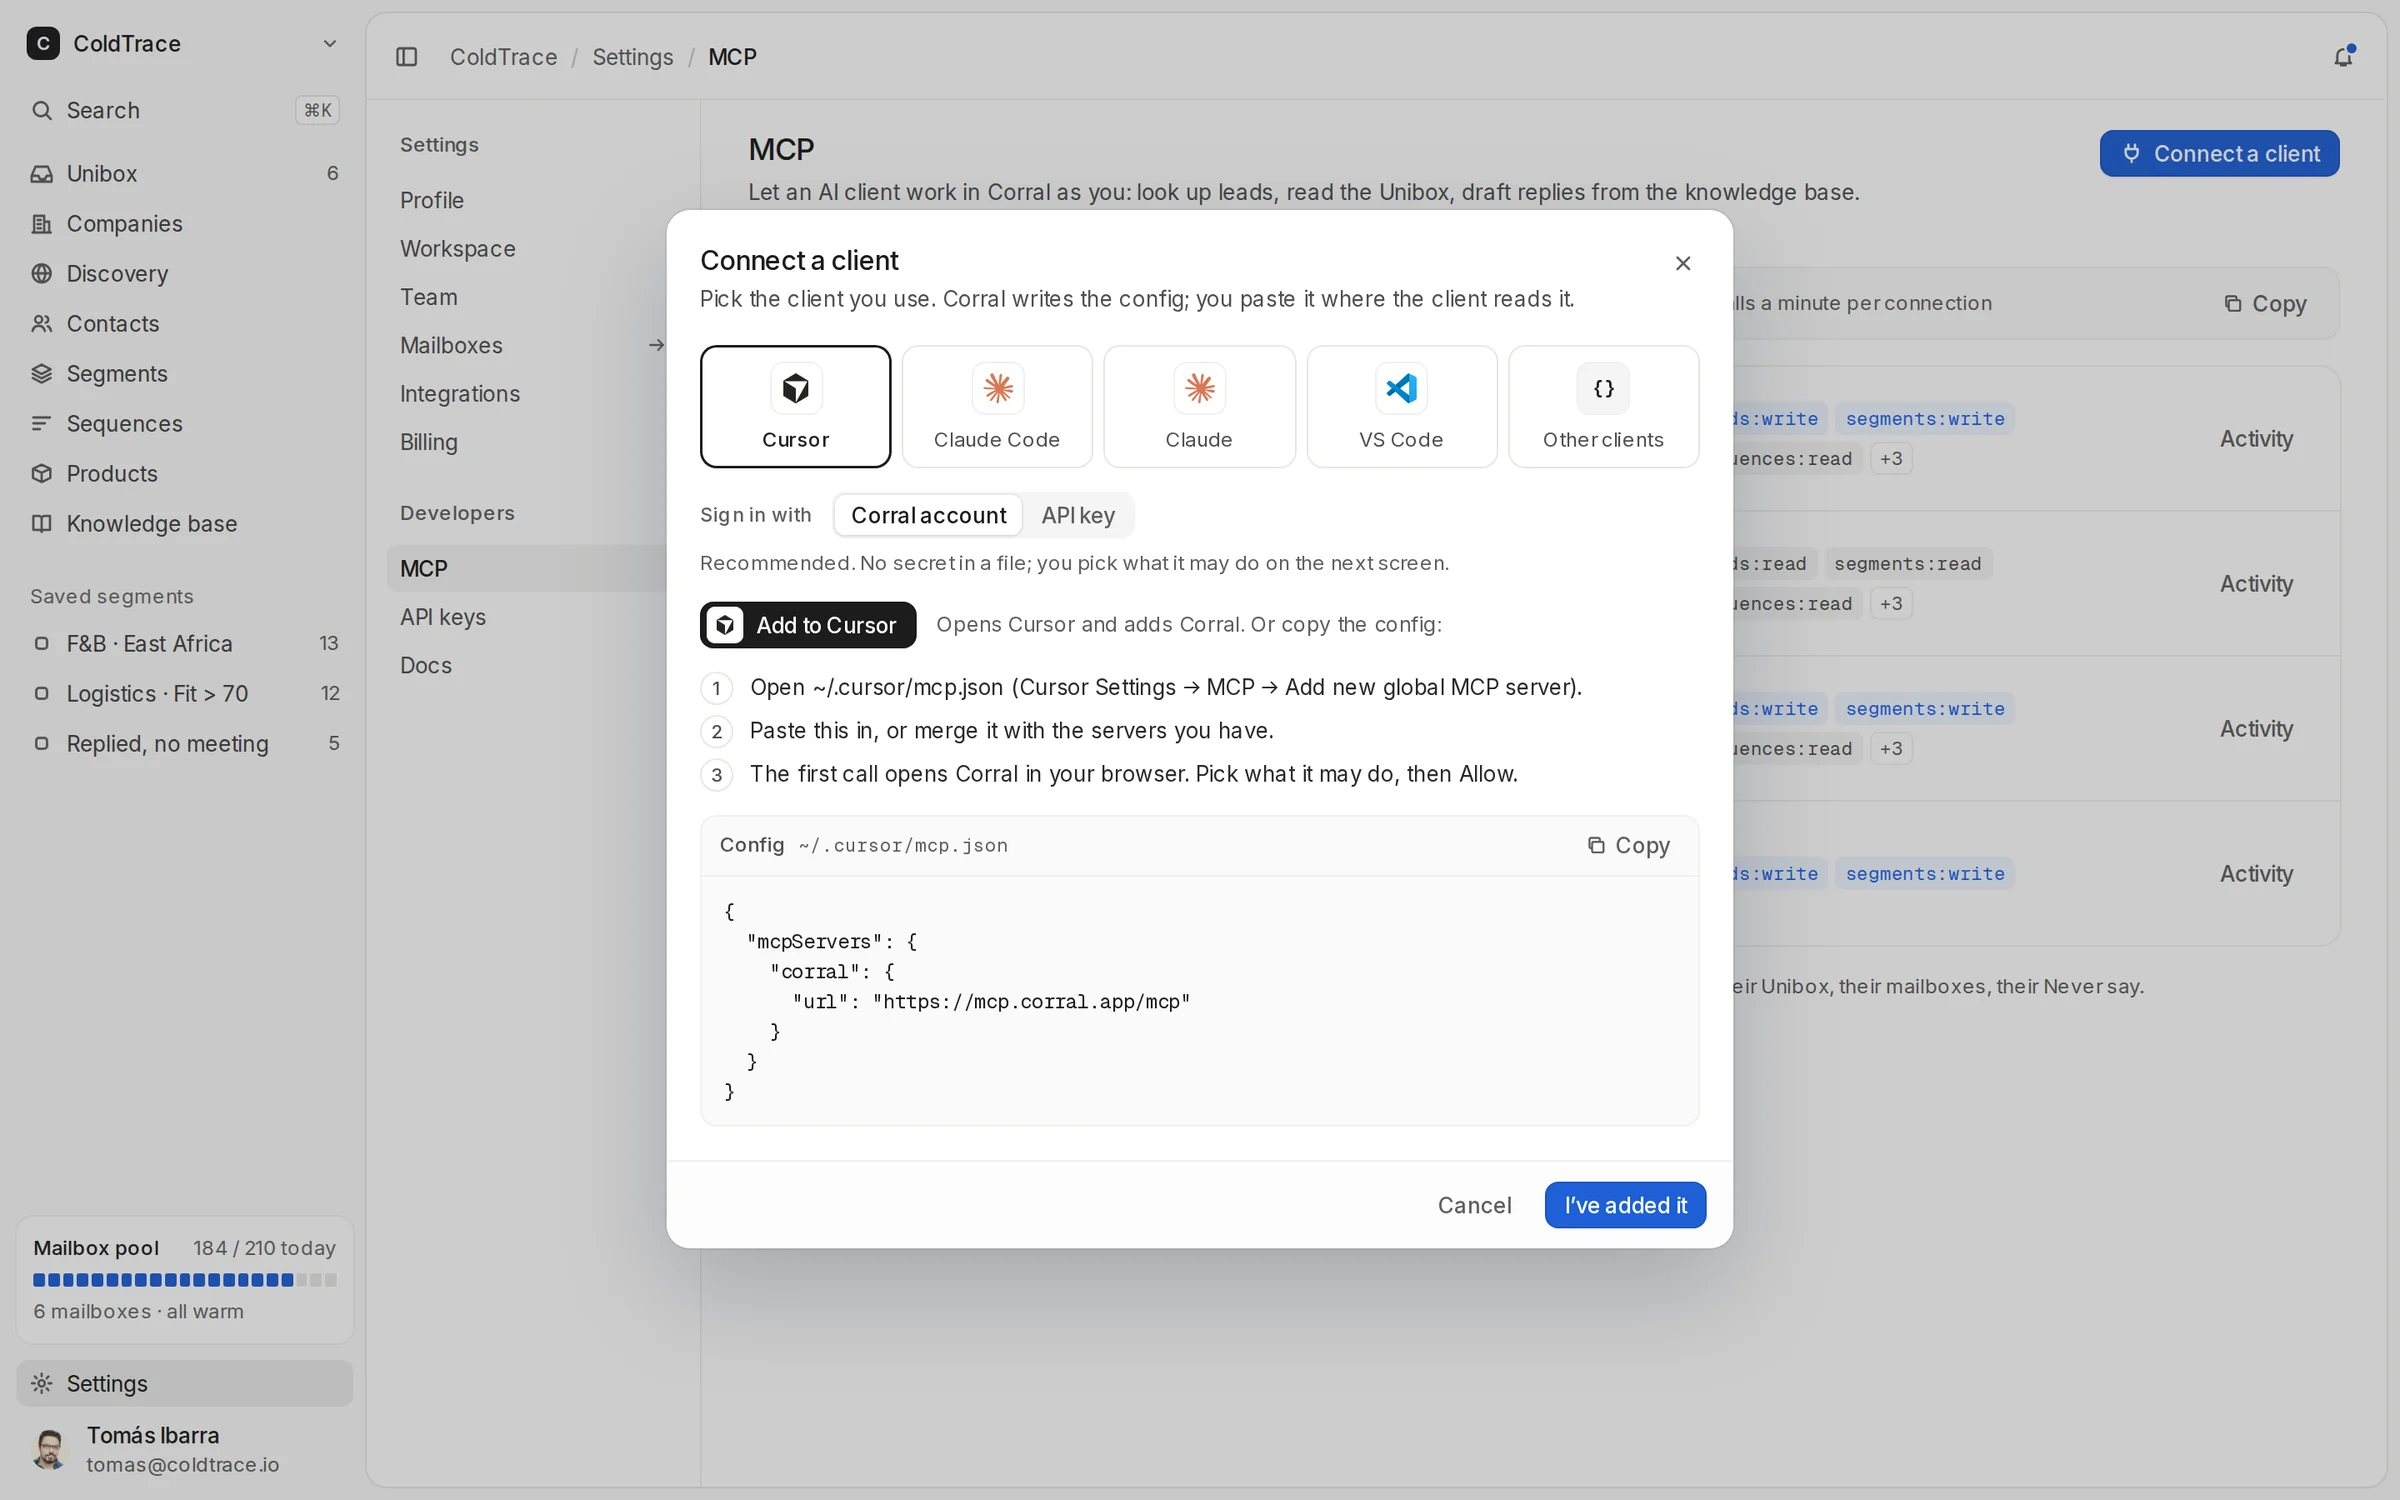Toggle the sidebar panel icon
This screenshot has width=2400, height=1500.
coord(406,57)
